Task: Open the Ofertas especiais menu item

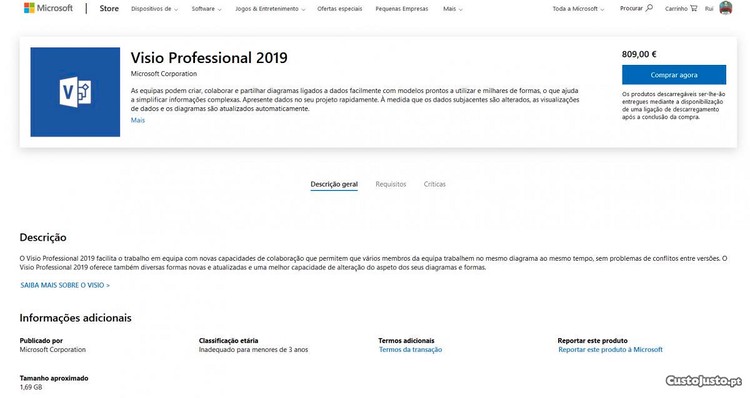Action: (x=340, y=9)
